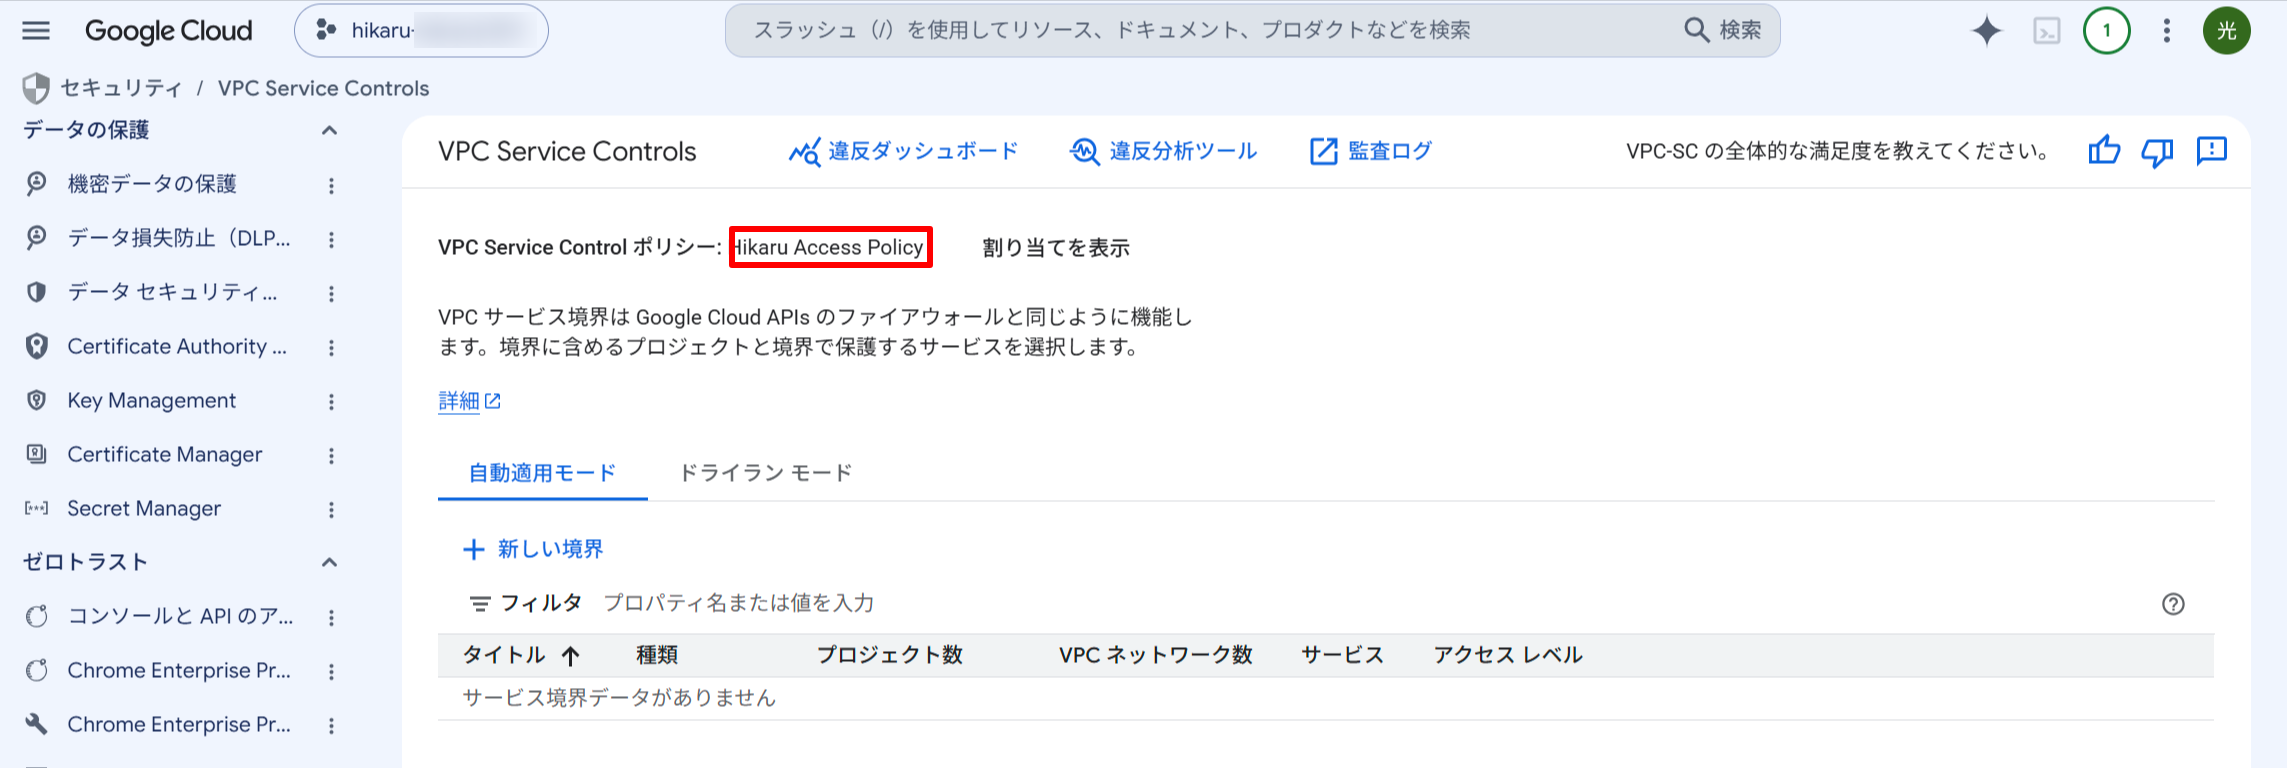Image resolution: width=2287 pixels, height=768 pixels.
Task: Click the search input field
Action: [x=1200, y=30]
